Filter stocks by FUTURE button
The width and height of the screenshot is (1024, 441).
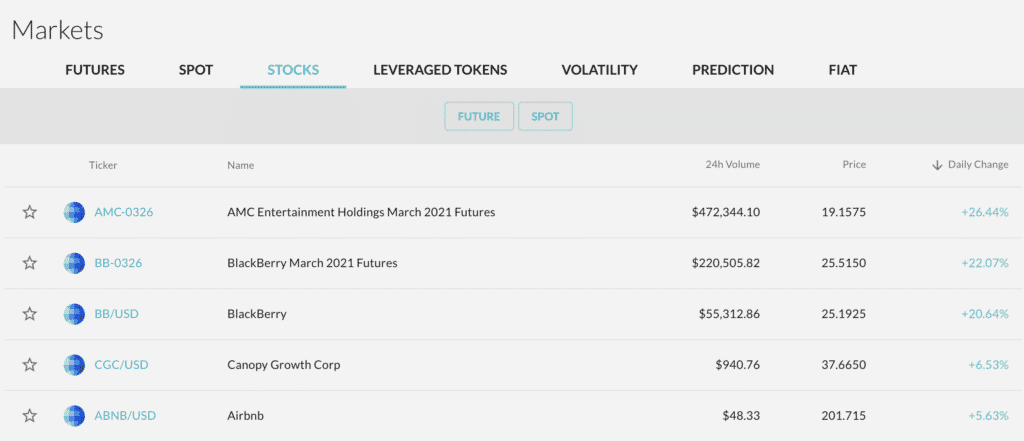(x=479, y=117)
